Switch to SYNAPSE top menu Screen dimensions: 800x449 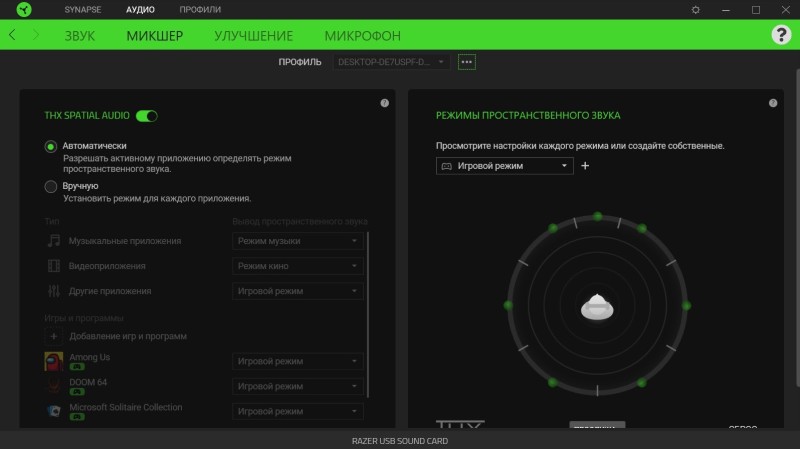point(83,10)
